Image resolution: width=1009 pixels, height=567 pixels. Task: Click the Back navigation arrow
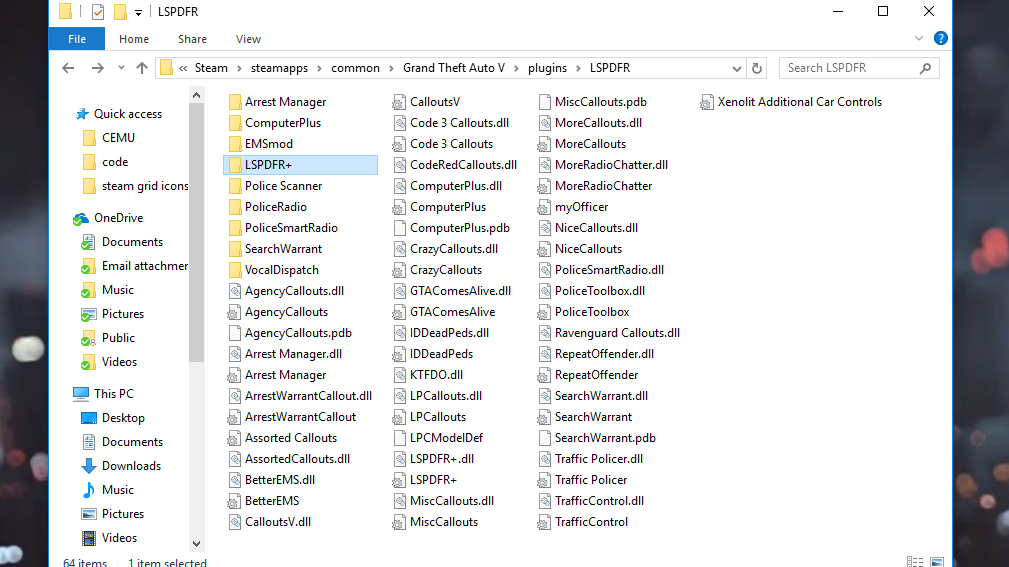[x=68, y=68]
